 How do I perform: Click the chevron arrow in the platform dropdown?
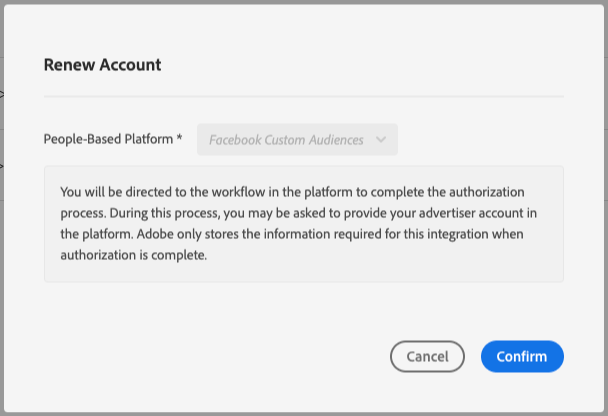click(x=381, y=140)
